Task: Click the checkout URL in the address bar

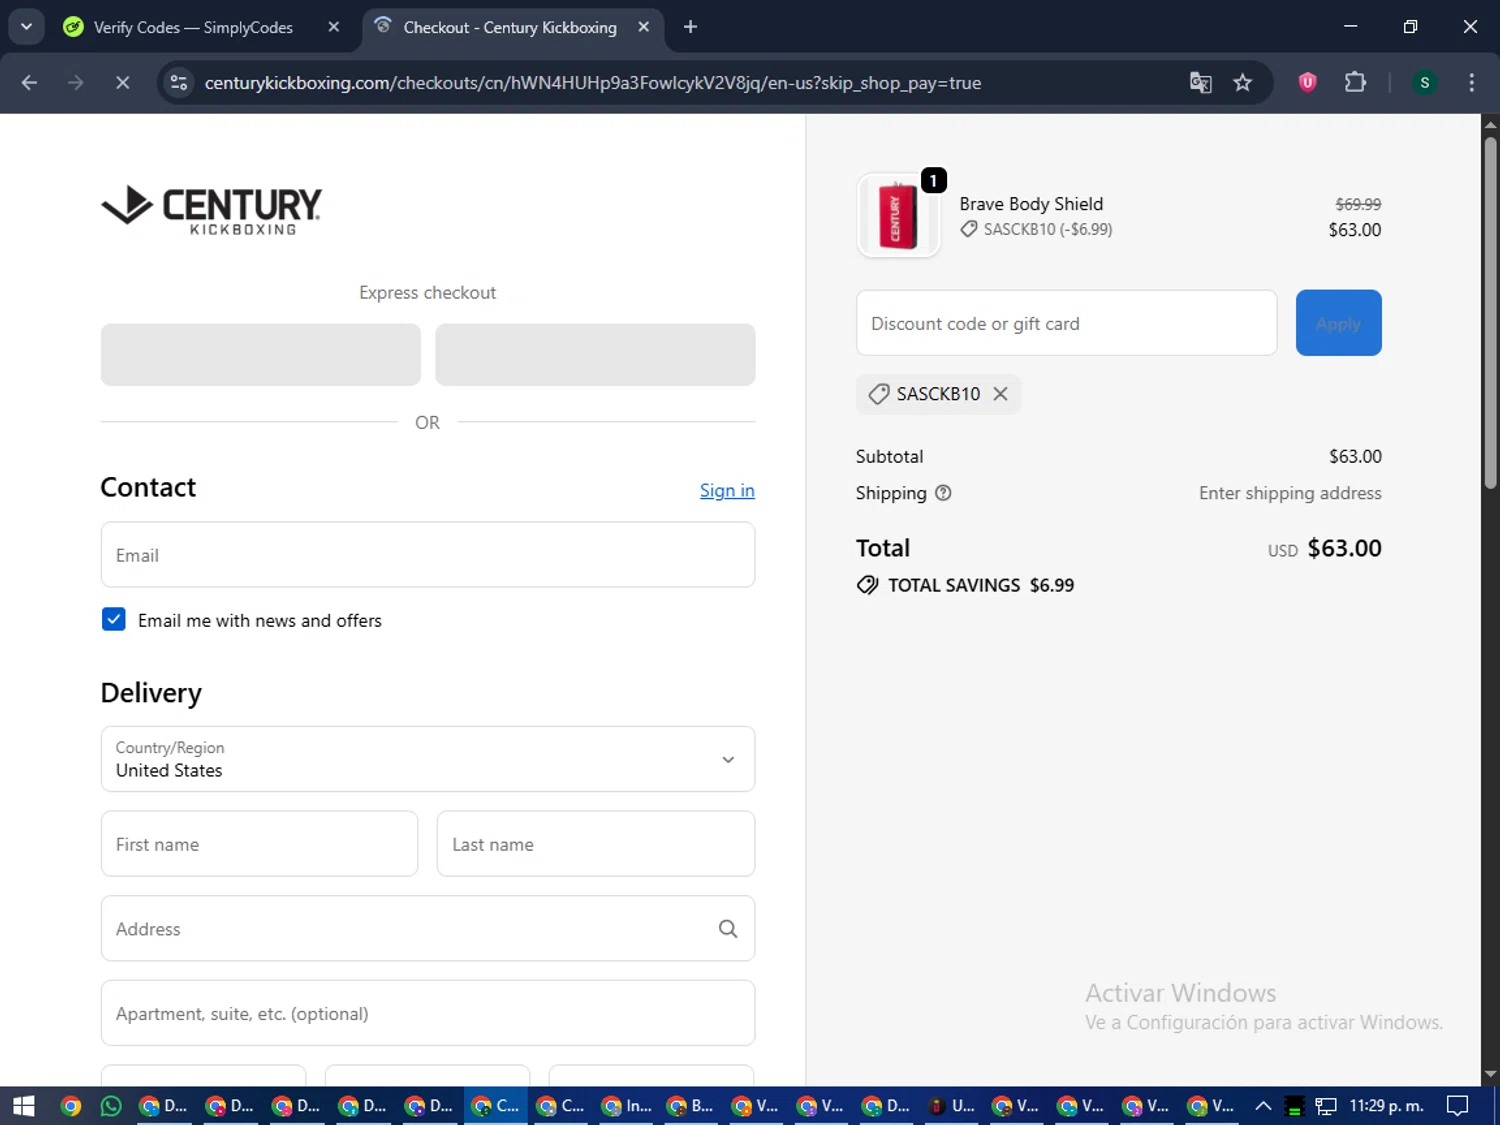Action: (x=592, y=83)
